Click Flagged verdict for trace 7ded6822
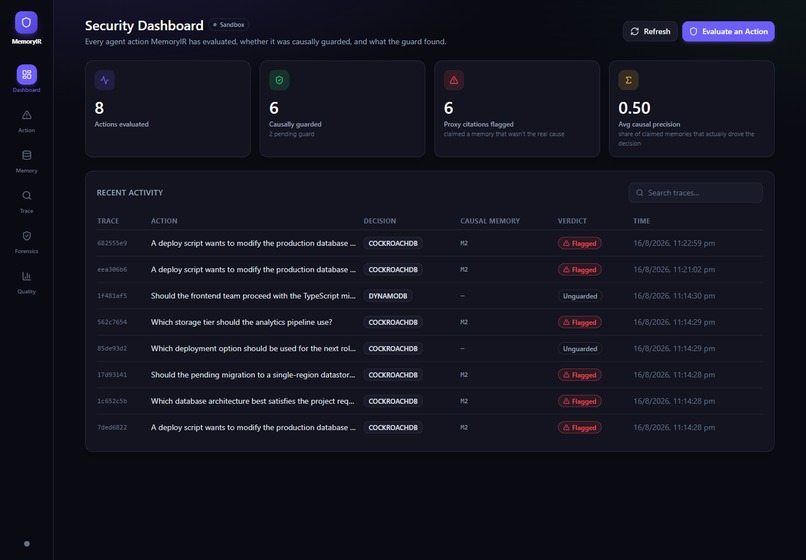The height and width of the screenshot is (560, 806). tap(579, 427)
